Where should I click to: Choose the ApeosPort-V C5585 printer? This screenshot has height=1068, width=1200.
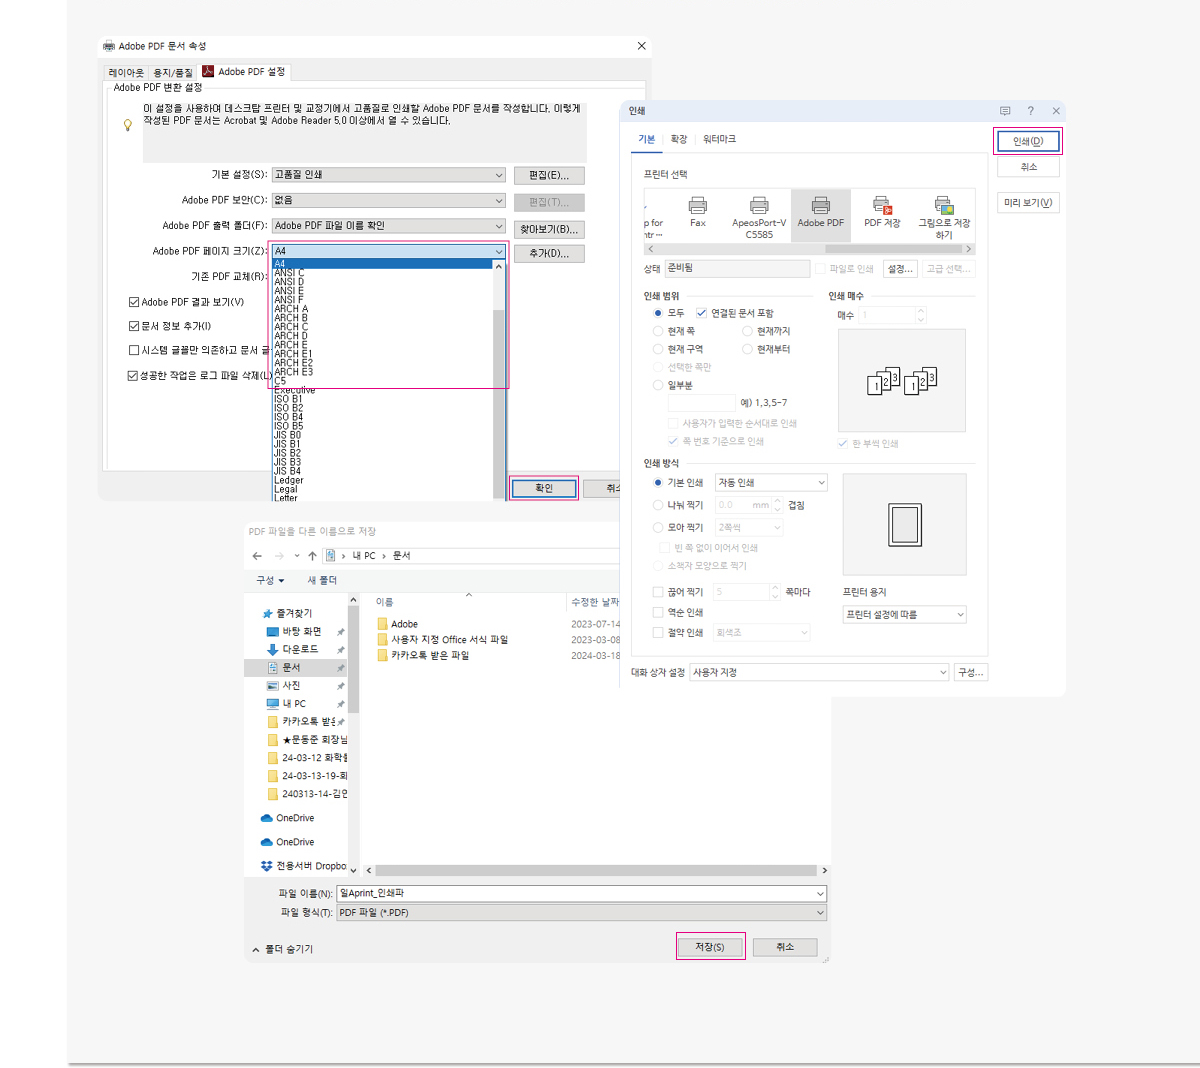pyautogui.click(x=759, y=207)
